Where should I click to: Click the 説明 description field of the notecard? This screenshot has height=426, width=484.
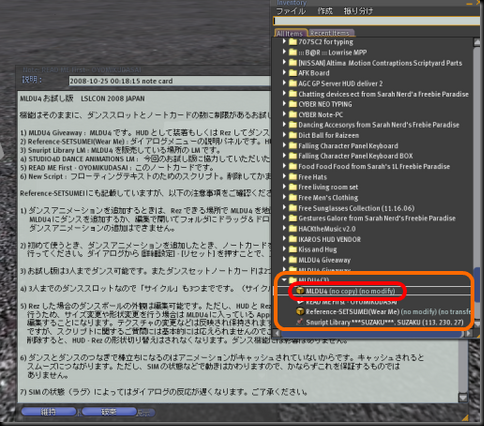point(169,81)
